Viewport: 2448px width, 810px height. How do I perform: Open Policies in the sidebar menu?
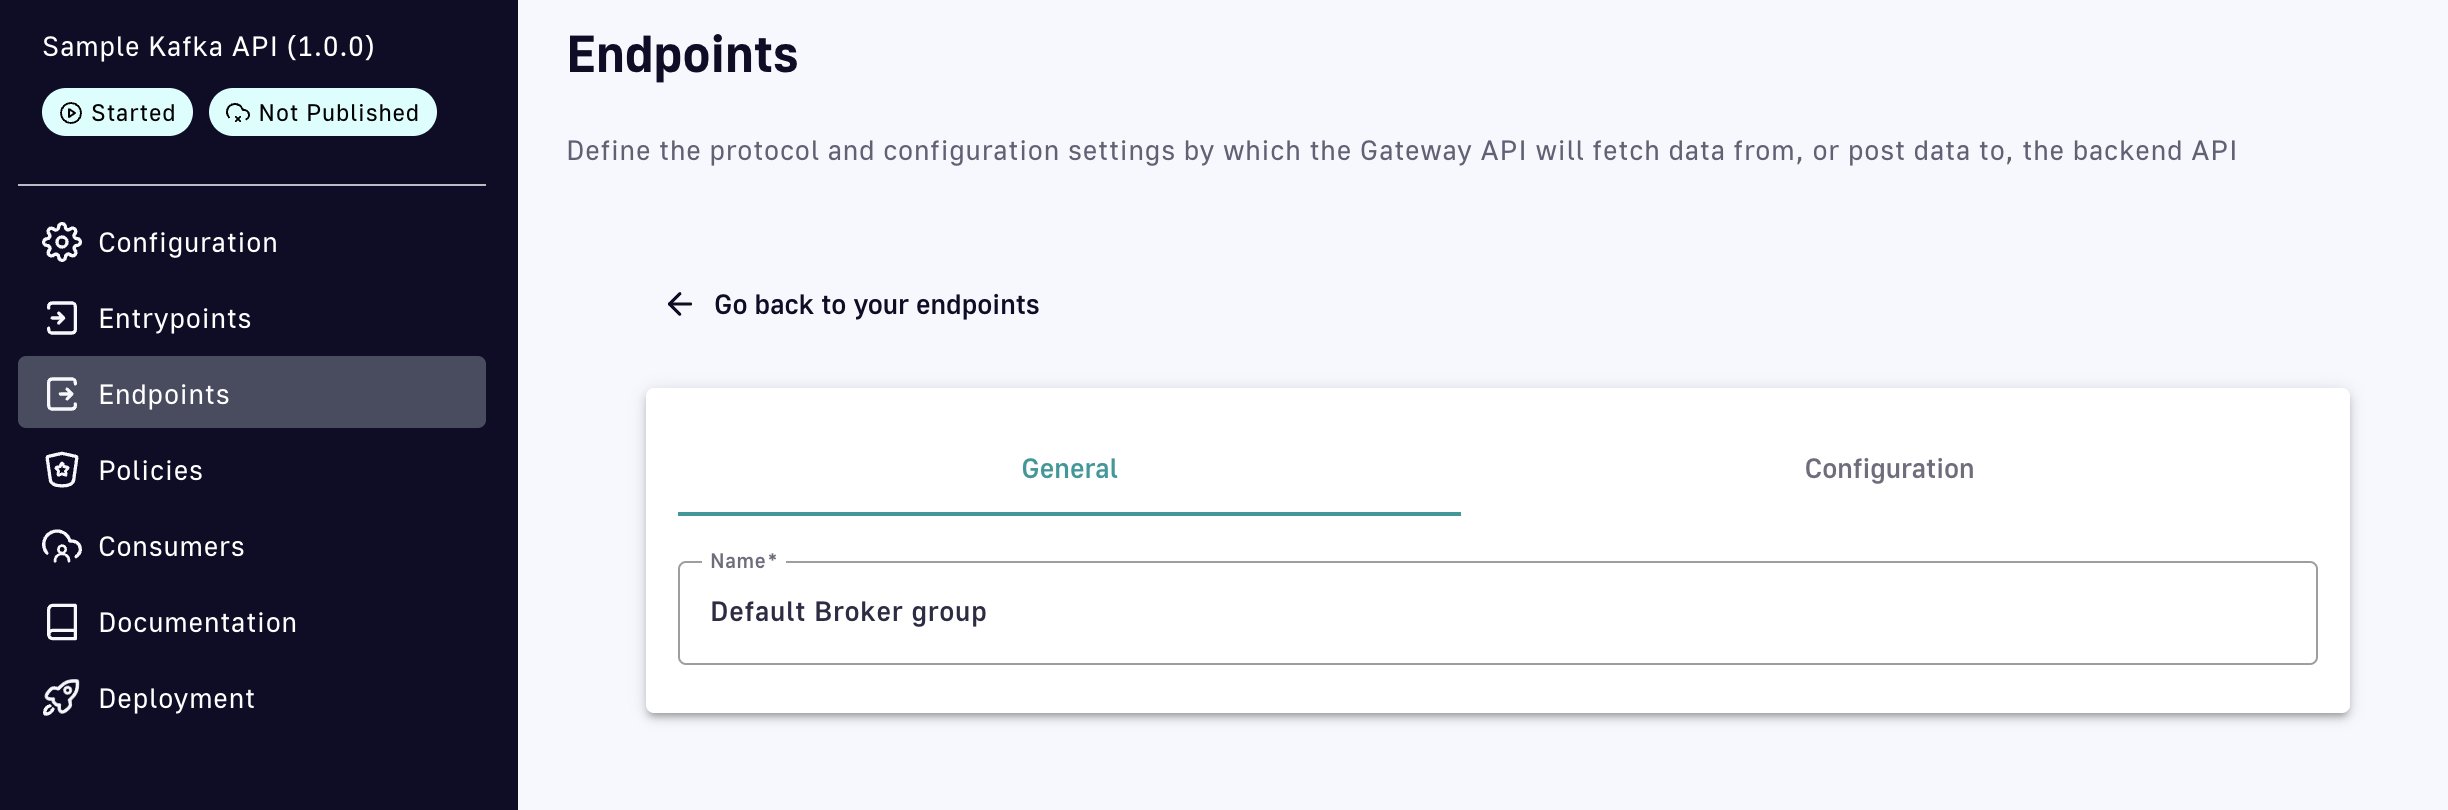pos(151,470)
